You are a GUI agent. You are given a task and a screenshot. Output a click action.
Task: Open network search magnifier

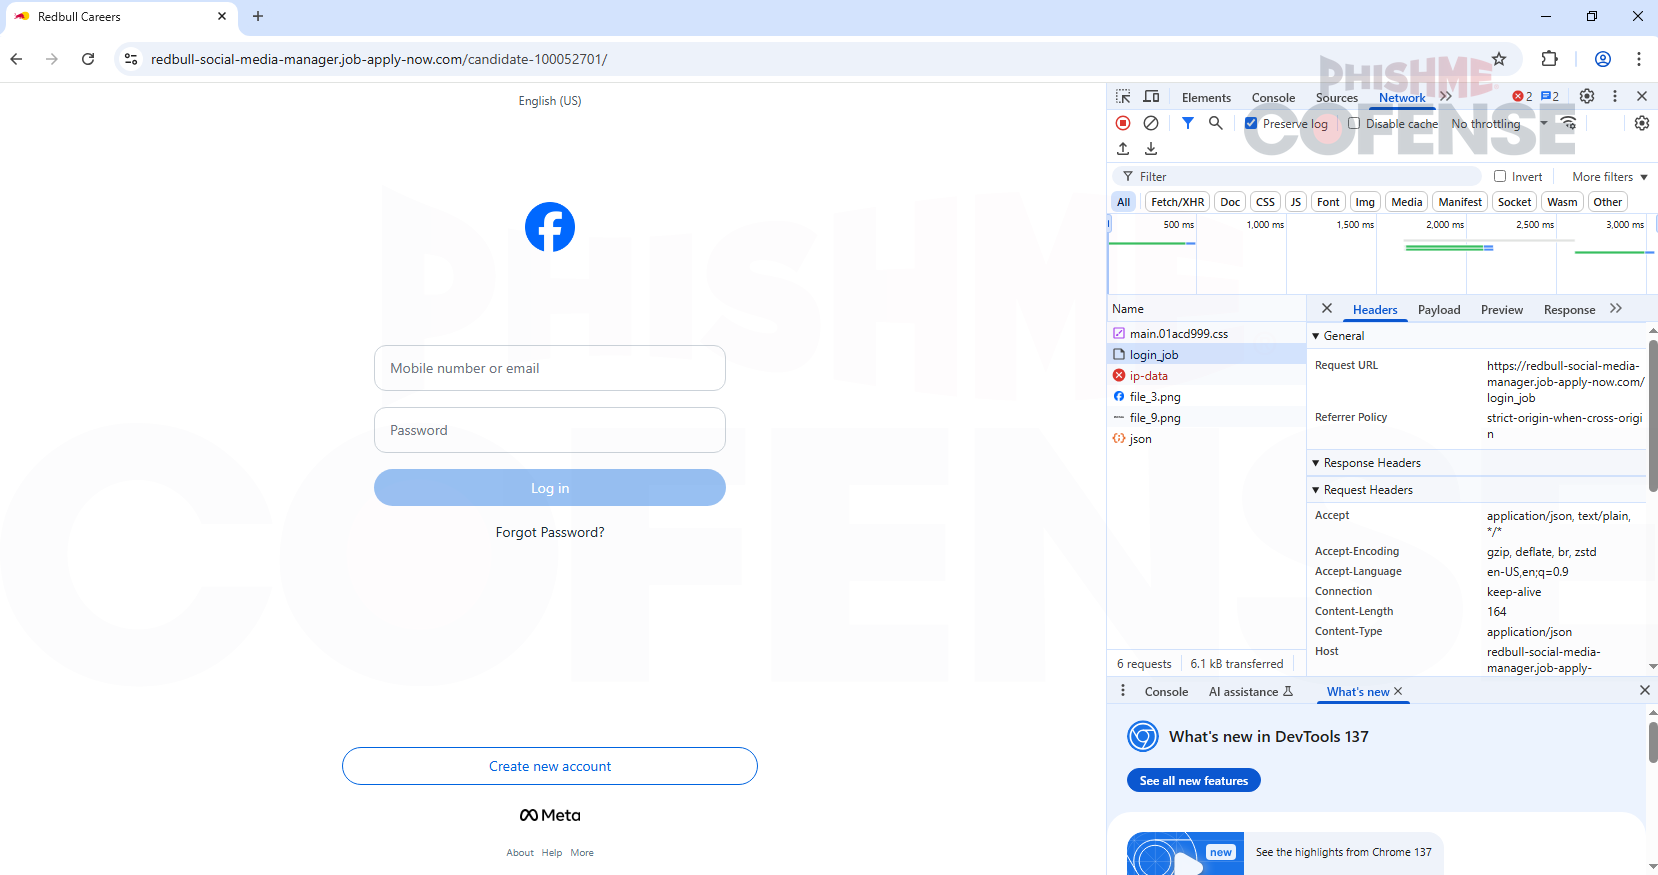click(1215, 123)
